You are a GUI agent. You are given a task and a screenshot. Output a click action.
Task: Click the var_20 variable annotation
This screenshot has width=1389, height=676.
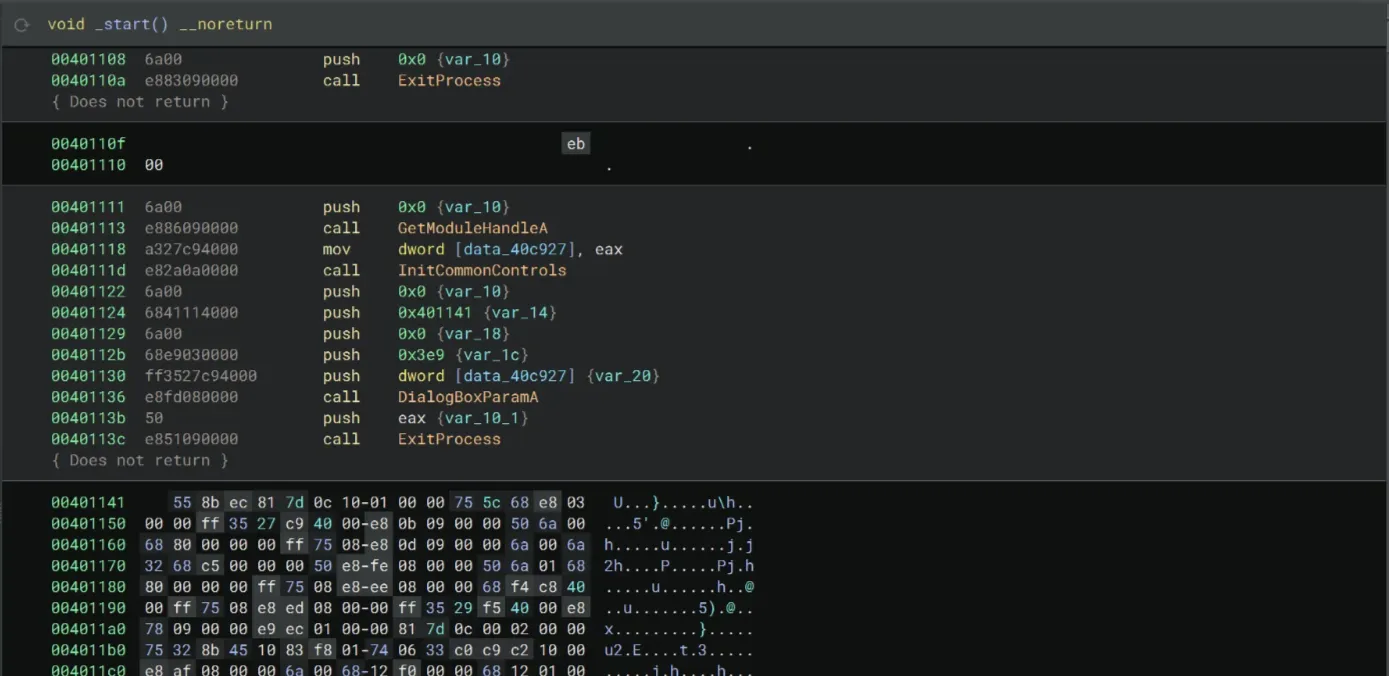click(x=623, y=376)
